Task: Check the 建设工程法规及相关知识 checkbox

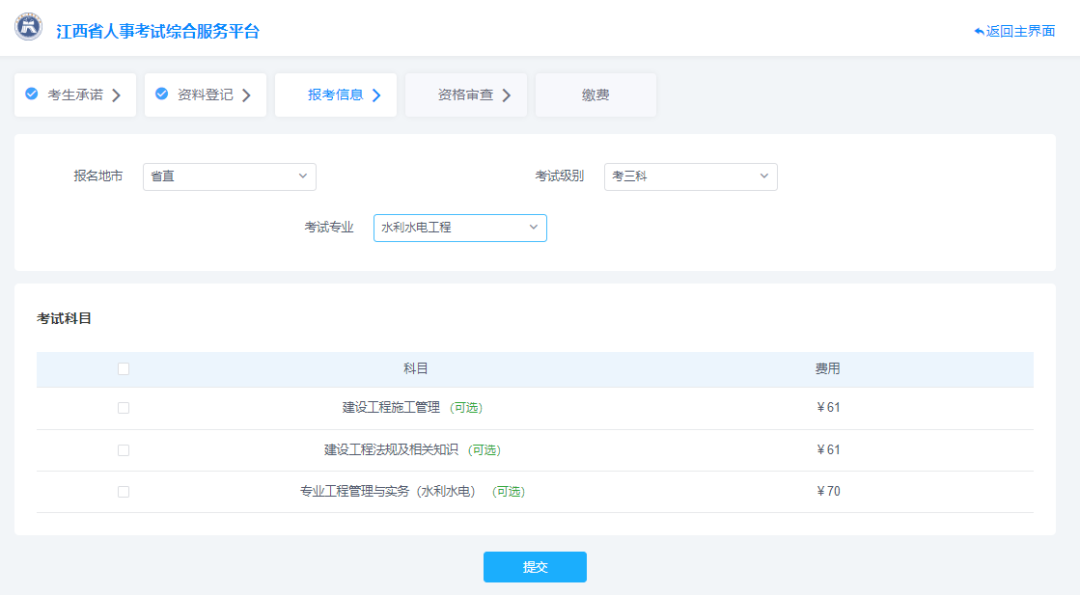Action: click(x=123, y=450)
